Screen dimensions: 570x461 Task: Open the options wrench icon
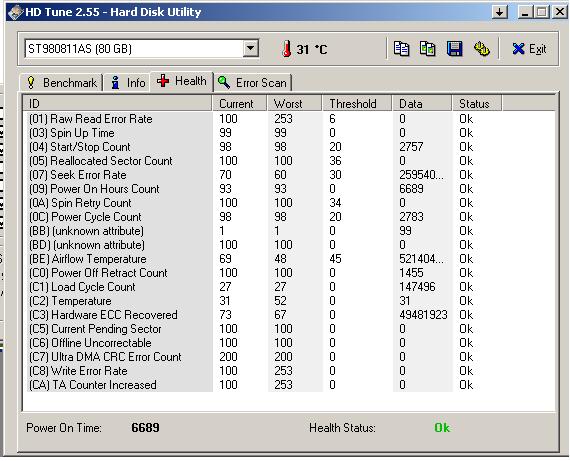pyautogui.click(x=482, y=49)
